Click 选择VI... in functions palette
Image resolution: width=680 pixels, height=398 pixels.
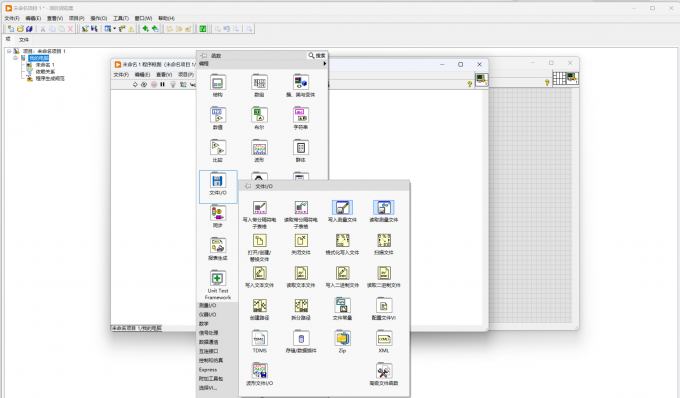[208, 388]
